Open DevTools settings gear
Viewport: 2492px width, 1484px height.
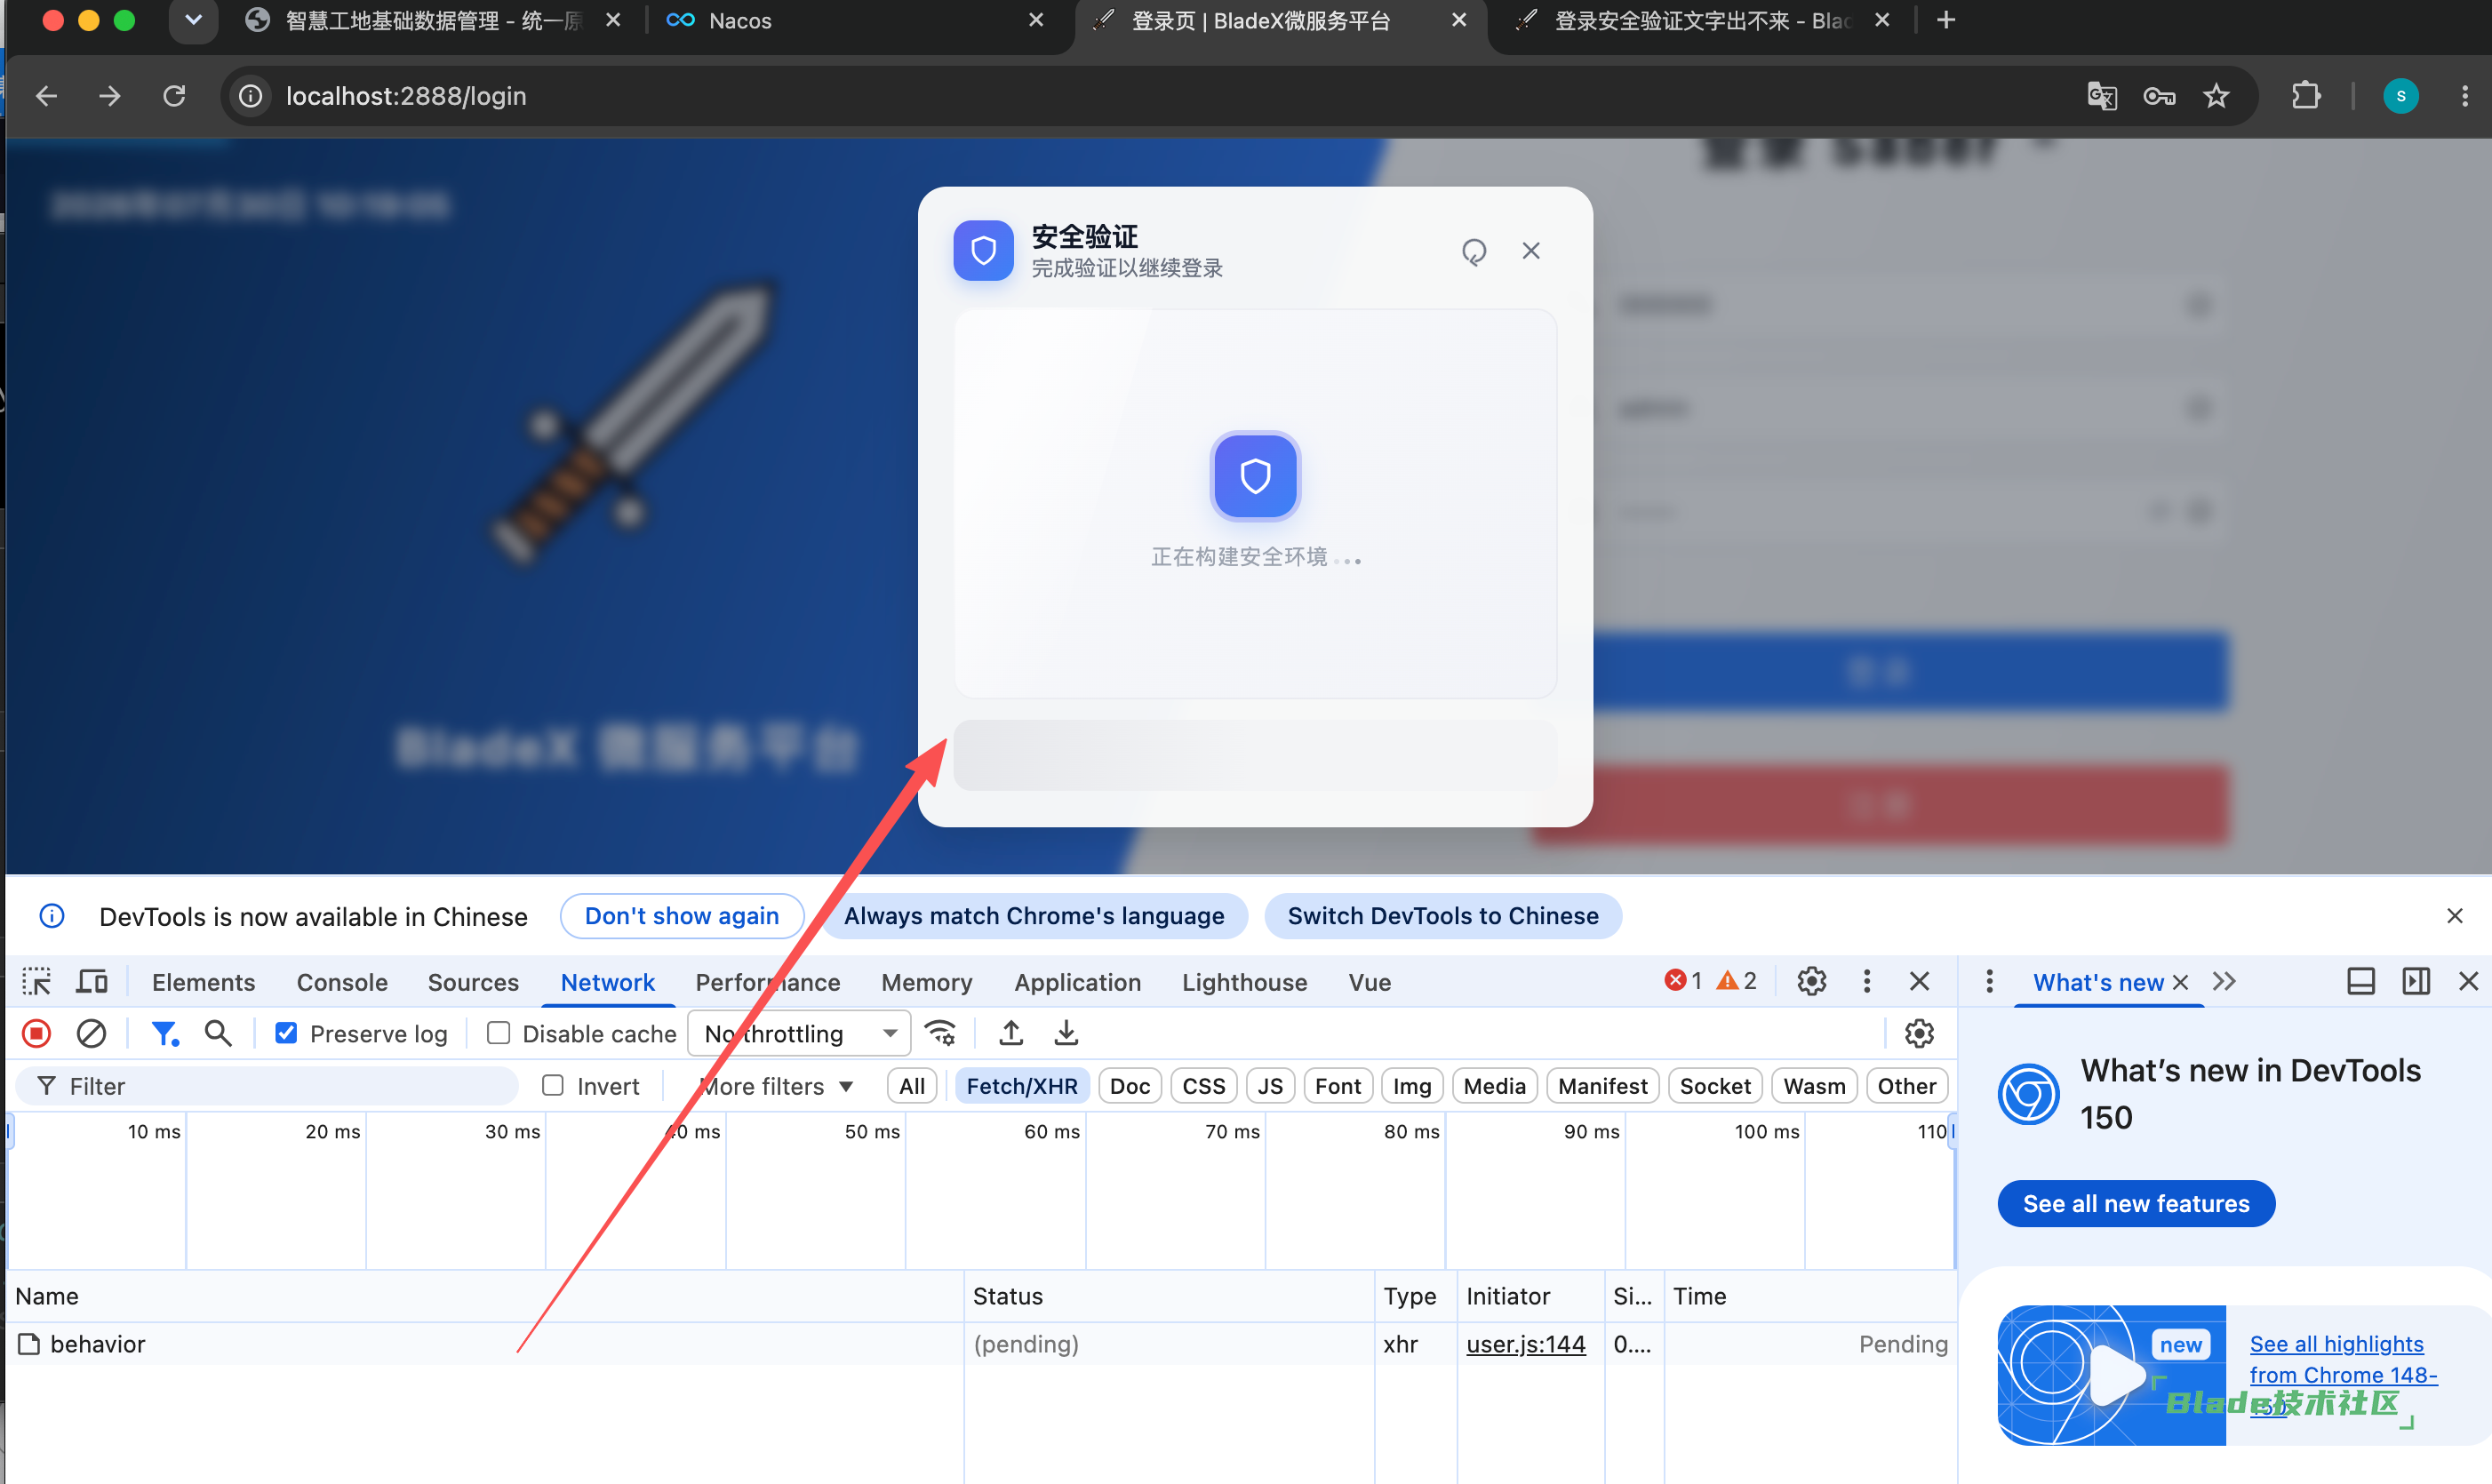point(1811,981)
